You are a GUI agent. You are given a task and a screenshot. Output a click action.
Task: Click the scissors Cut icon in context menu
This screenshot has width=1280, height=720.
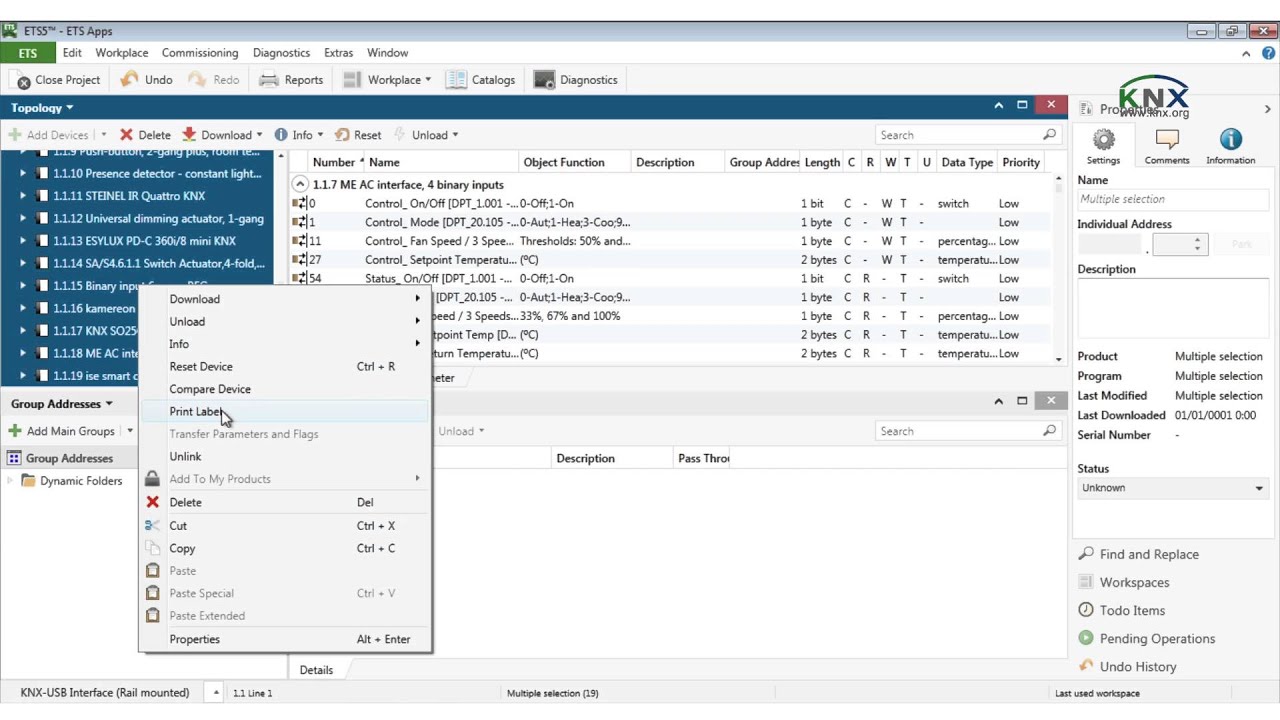(152, 525)
